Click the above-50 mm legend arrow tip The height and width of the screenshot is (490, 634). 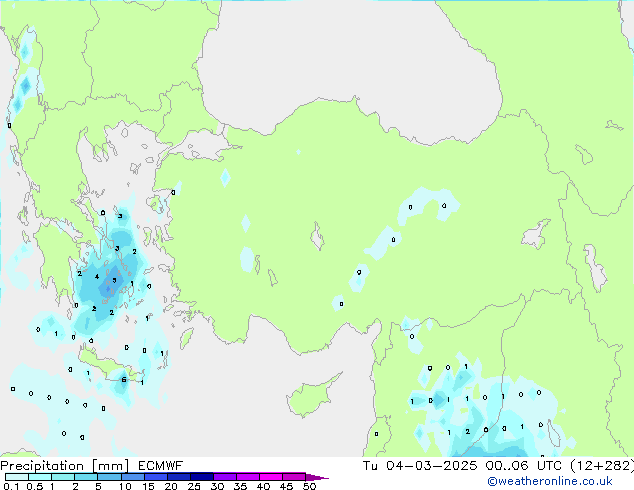317,477
